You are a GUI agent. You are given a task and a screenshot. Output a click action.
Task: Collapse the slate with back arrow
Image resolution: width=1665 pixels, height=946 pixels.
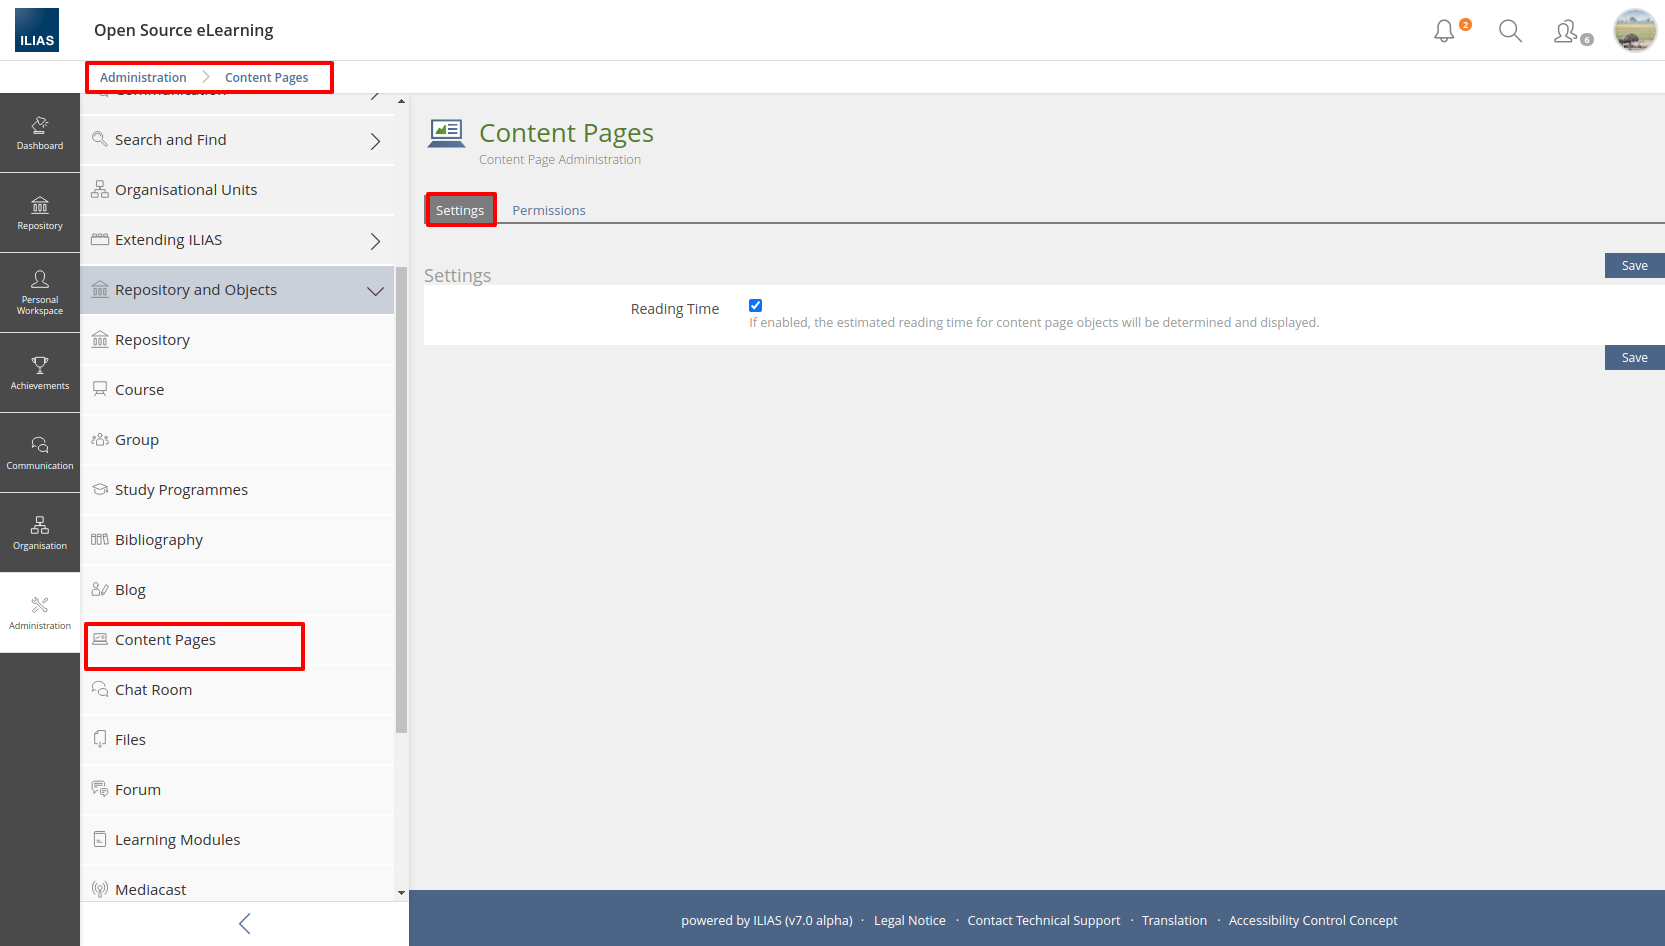244,924
